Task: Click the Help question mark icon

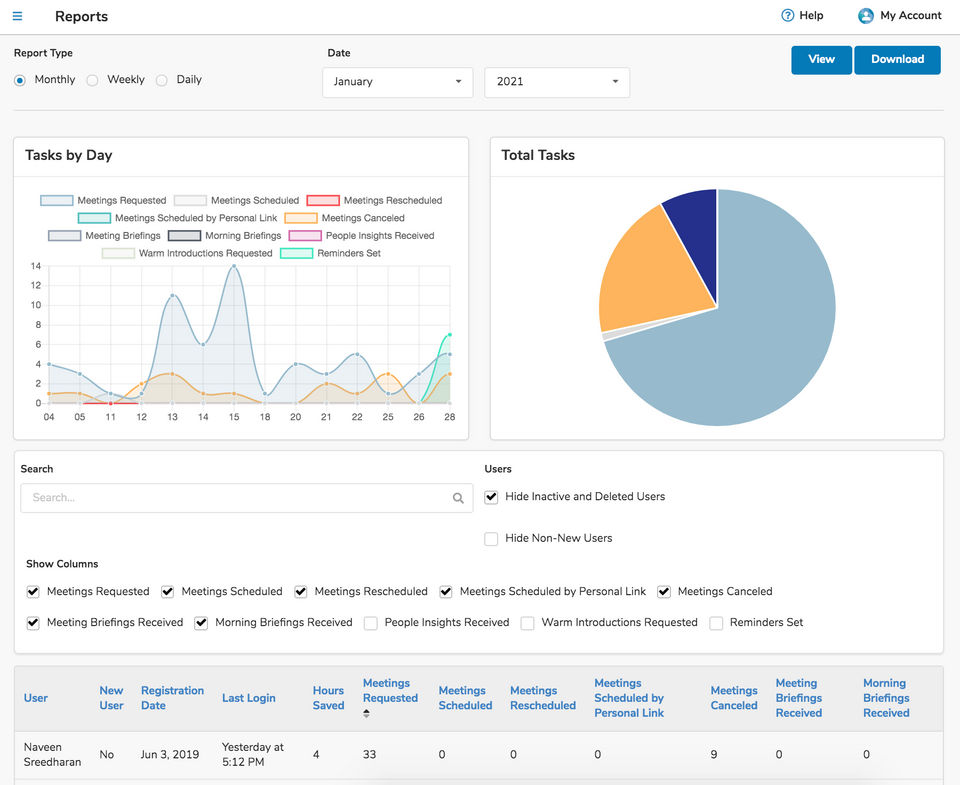Action: pos(787,16)
